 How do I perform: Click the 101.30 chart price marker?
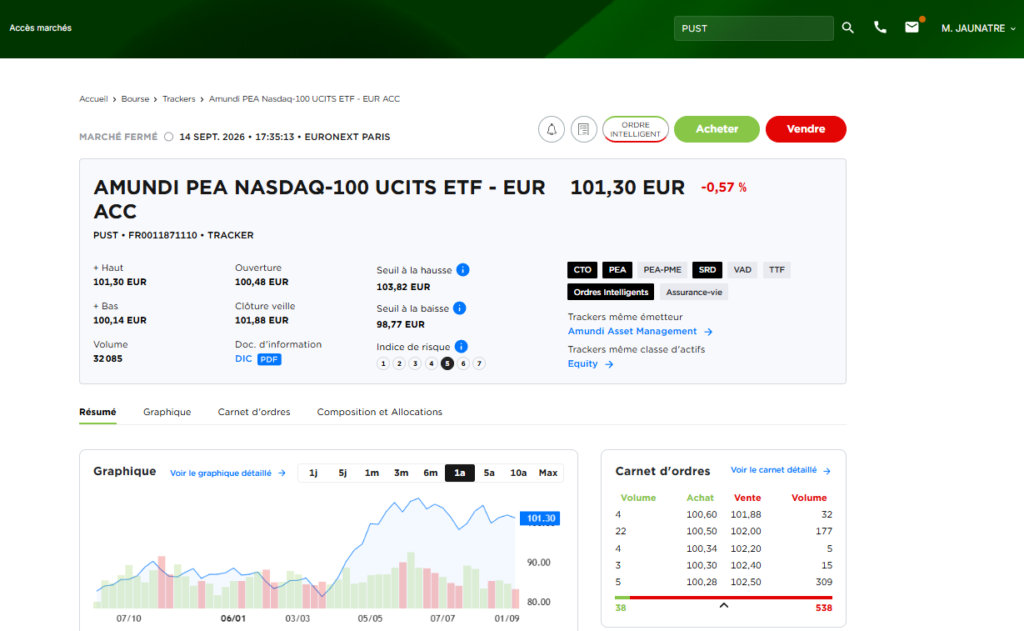[x=540, y=519]
